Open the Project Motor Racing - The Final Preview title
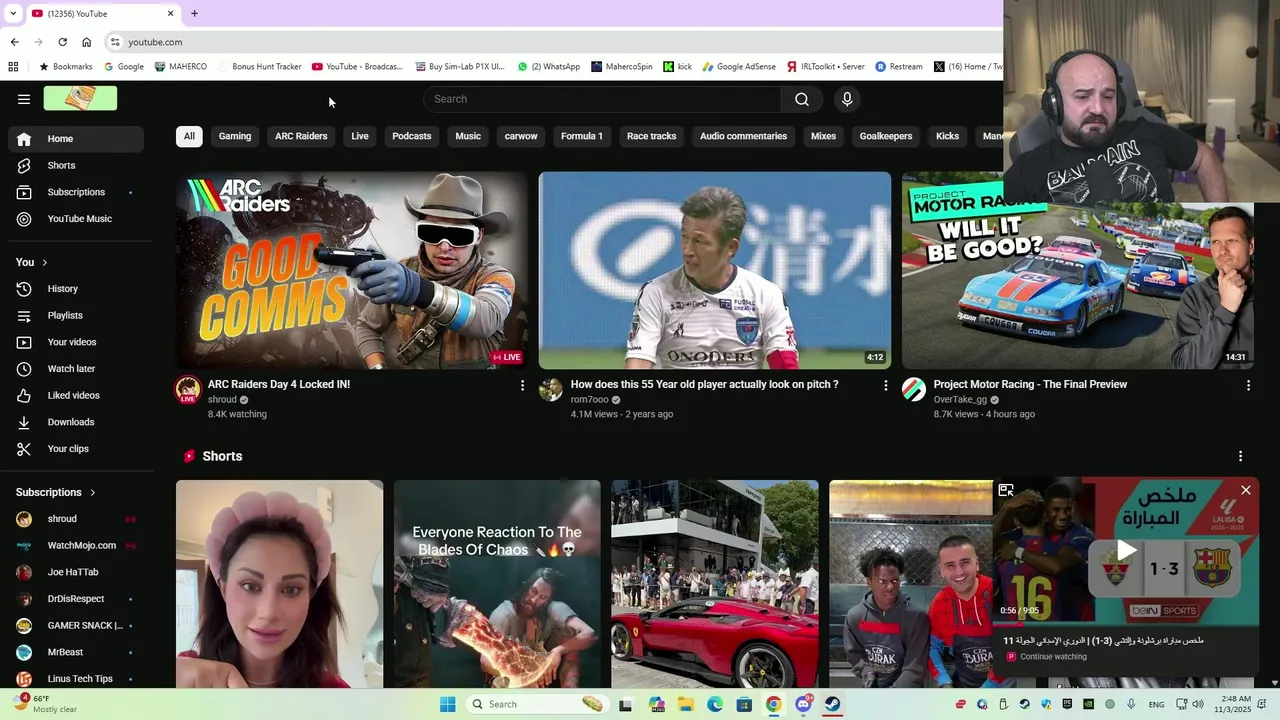Viewport: 1280px width, 720px height. point(1030,384)
